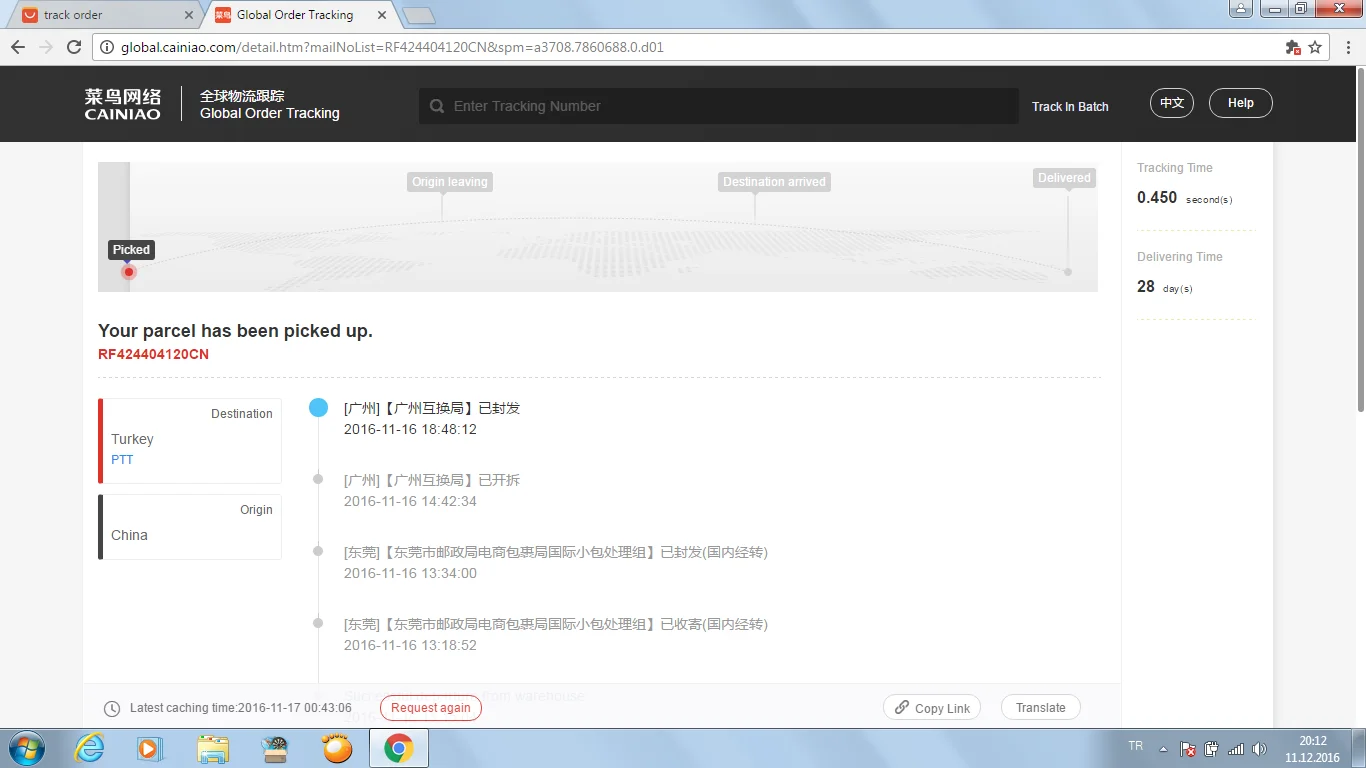Click the clock icon beside Latest caching time

(x=112, y=708)
